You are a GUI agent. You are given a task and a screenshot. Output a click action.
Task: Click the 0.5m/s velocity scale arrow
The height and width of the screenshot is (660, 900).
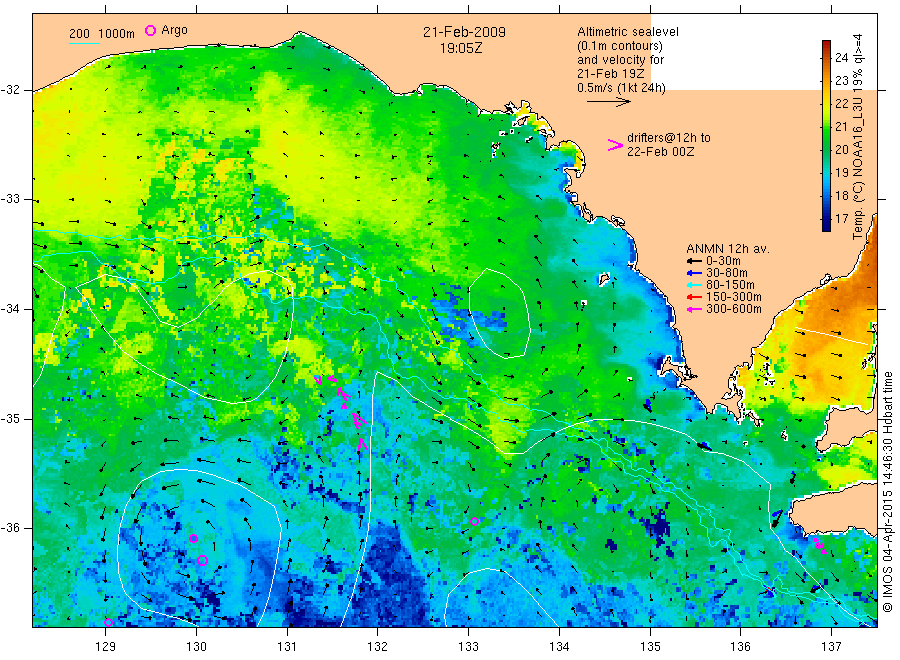click(608, 102)
